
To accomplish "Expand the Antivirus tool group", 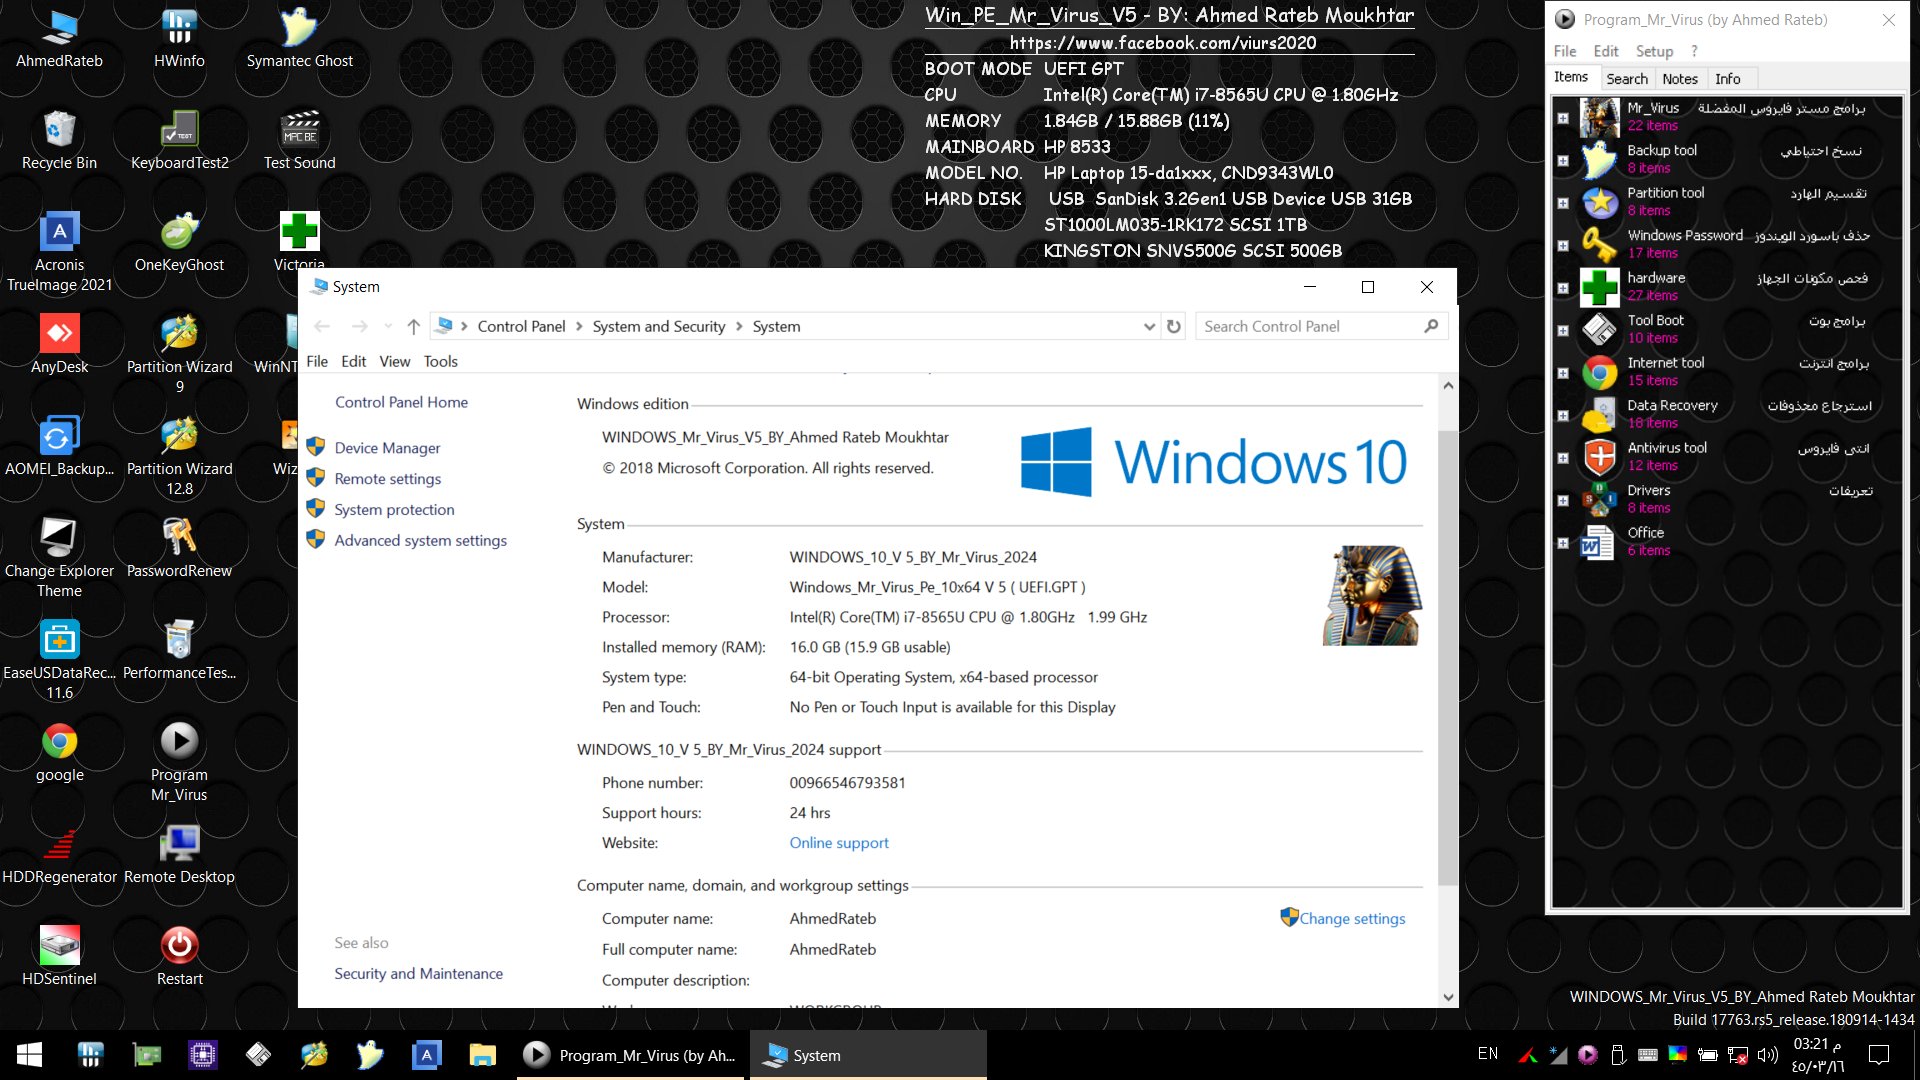I will pos(1563,458).
